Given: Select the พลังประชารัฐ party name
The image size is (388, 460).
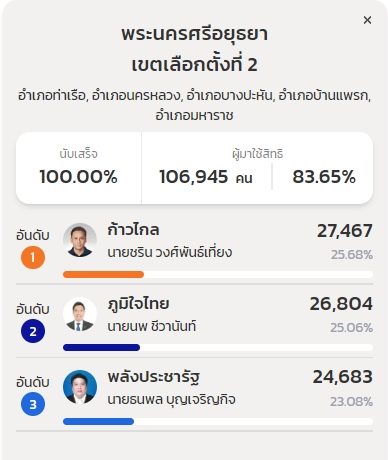Looking at the screenshot, I should point(154,377).
